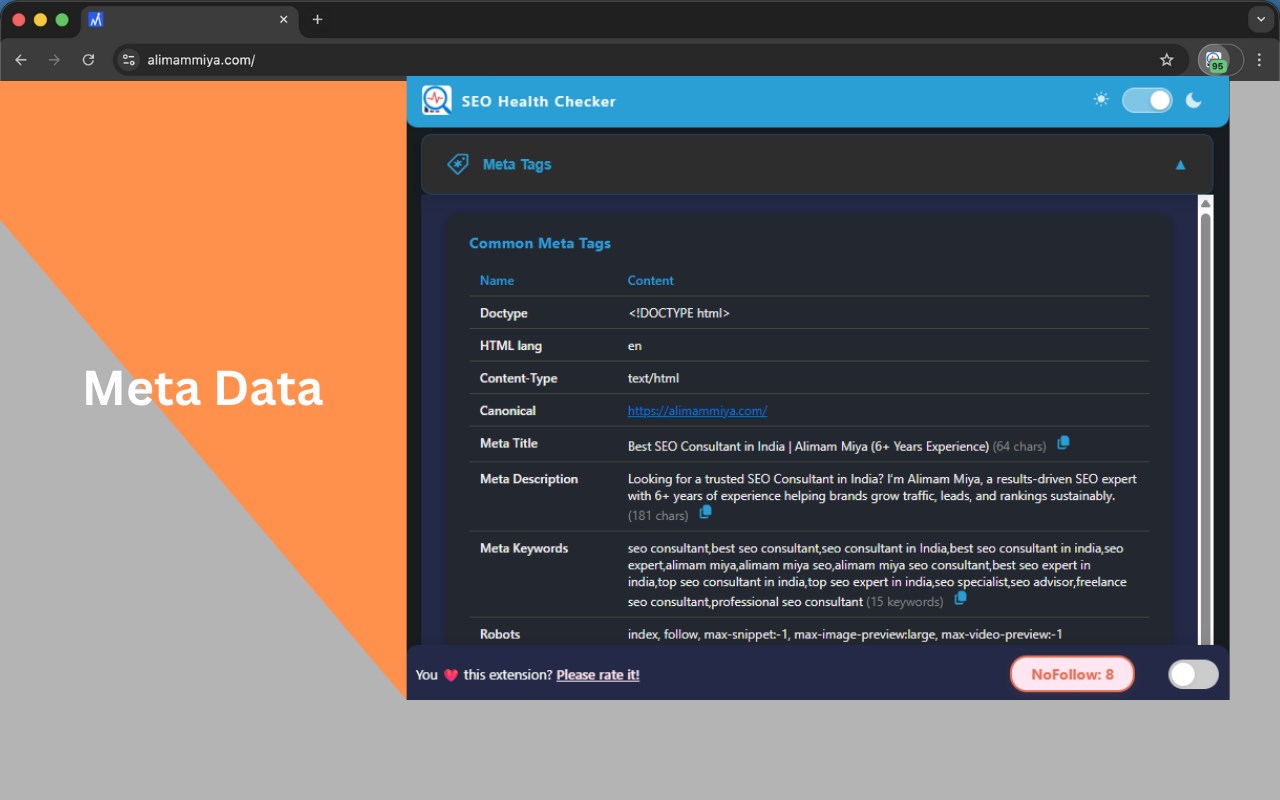Go back to the previous page

tap(21, 60)
